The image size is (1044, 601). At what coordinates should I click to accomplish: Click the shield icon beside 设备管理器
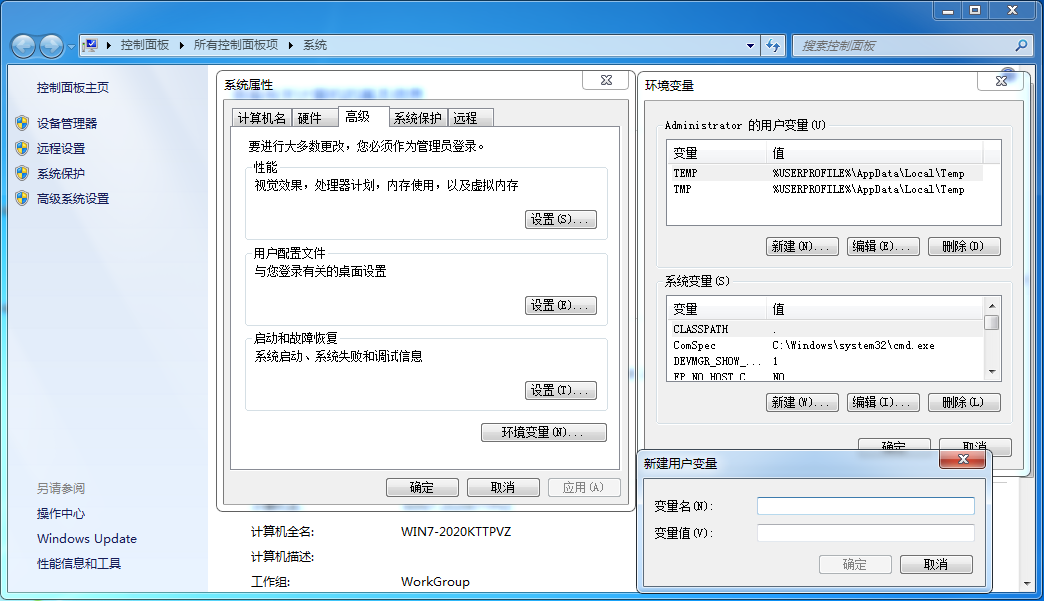click(22, 123)
